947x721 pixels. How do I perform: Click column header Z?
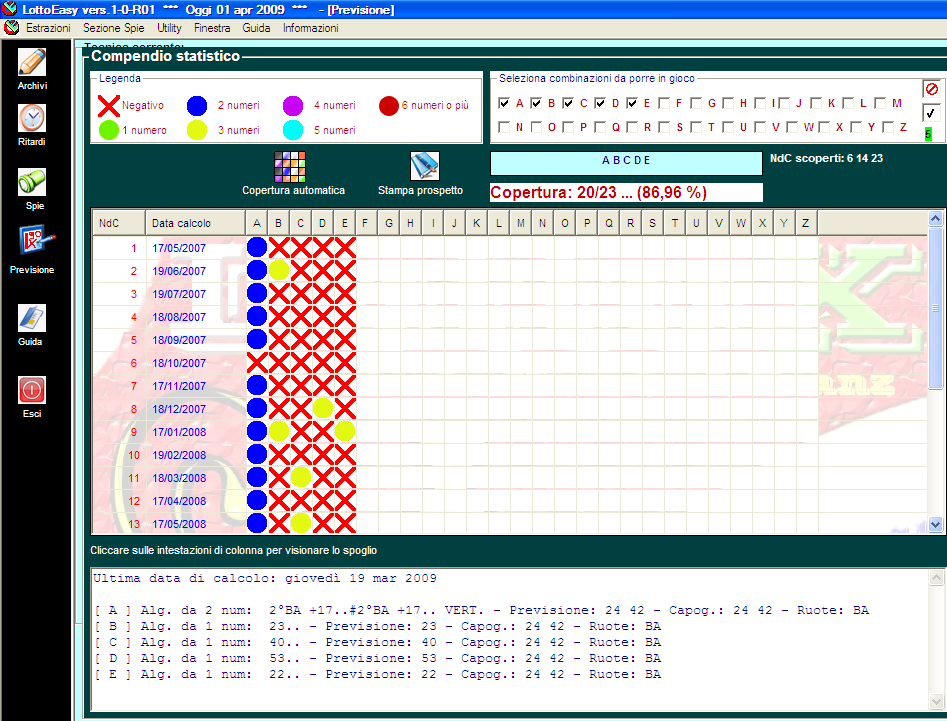(806, 223)
